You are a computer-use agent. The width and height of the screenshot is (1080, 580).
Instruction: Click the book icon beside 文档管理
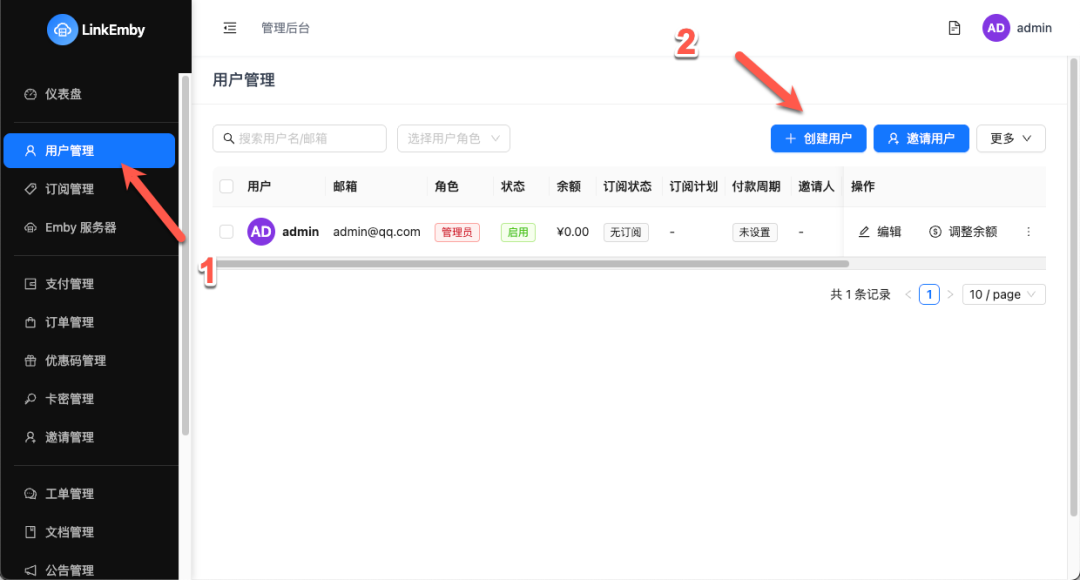click(x=30, y=532)
